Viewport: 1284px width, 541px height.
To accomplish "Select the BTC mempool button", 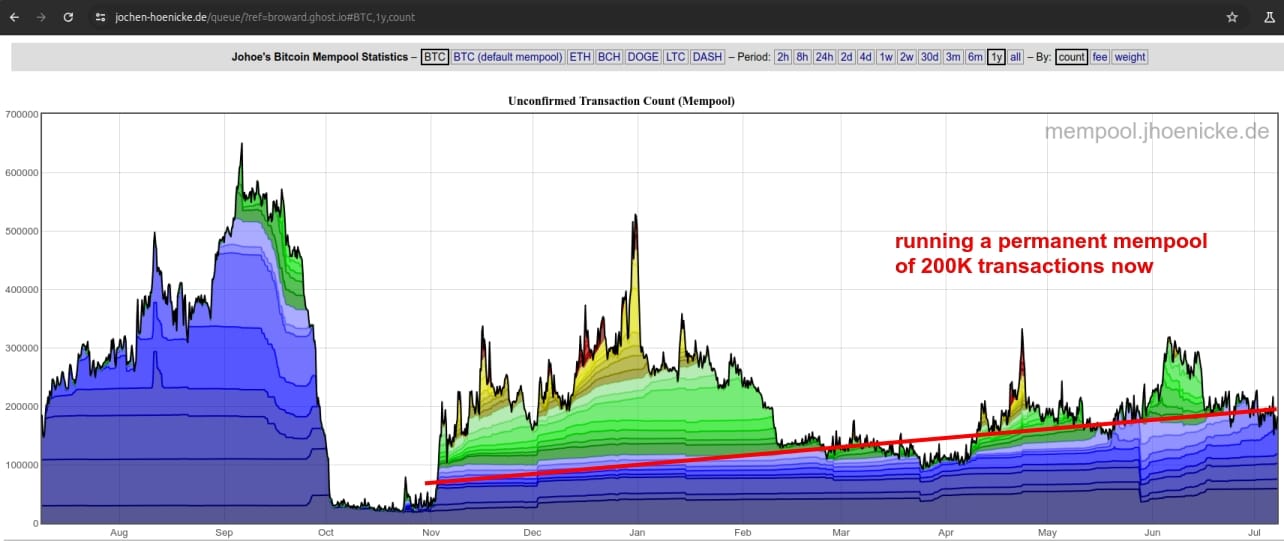I will point(435,57).
